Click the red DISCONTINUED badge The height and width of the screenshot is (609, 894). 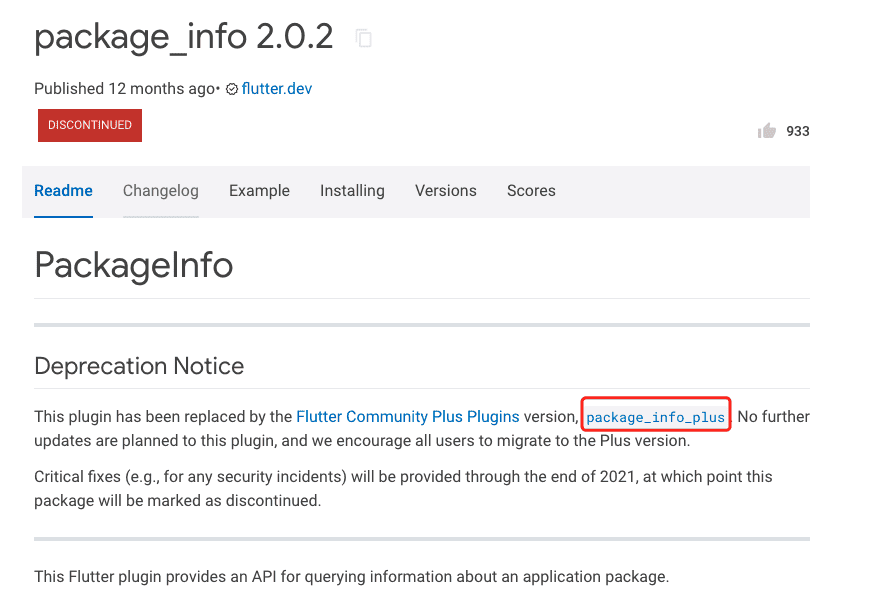pos(90,125)
